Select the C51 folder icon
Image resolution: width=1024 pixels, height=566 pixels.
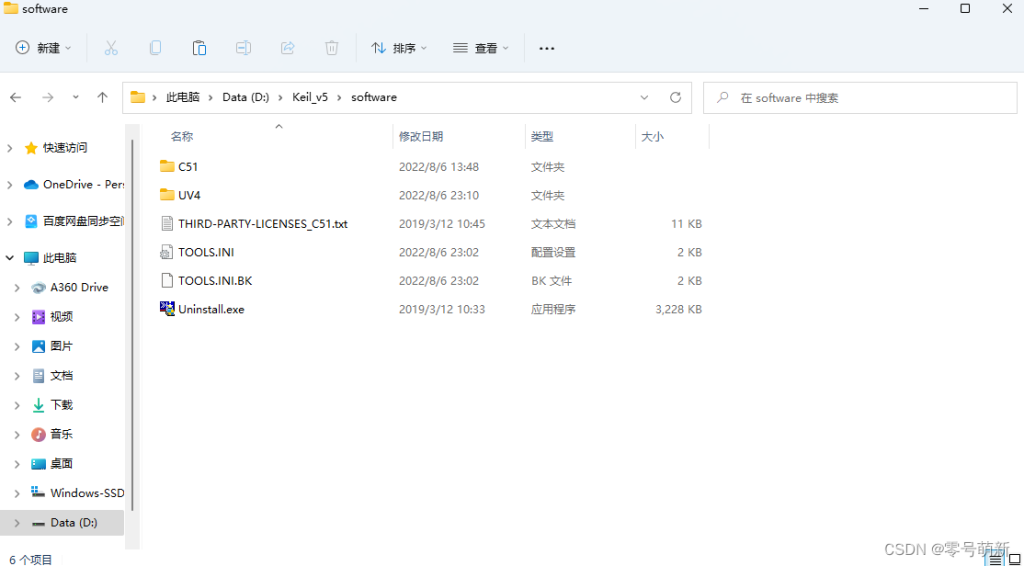[x=167, y=166]
